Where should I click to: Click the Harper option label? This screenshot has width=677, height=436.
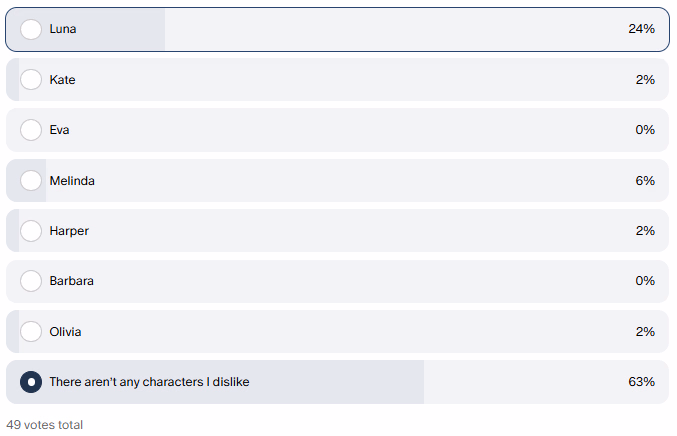[69, 231]
